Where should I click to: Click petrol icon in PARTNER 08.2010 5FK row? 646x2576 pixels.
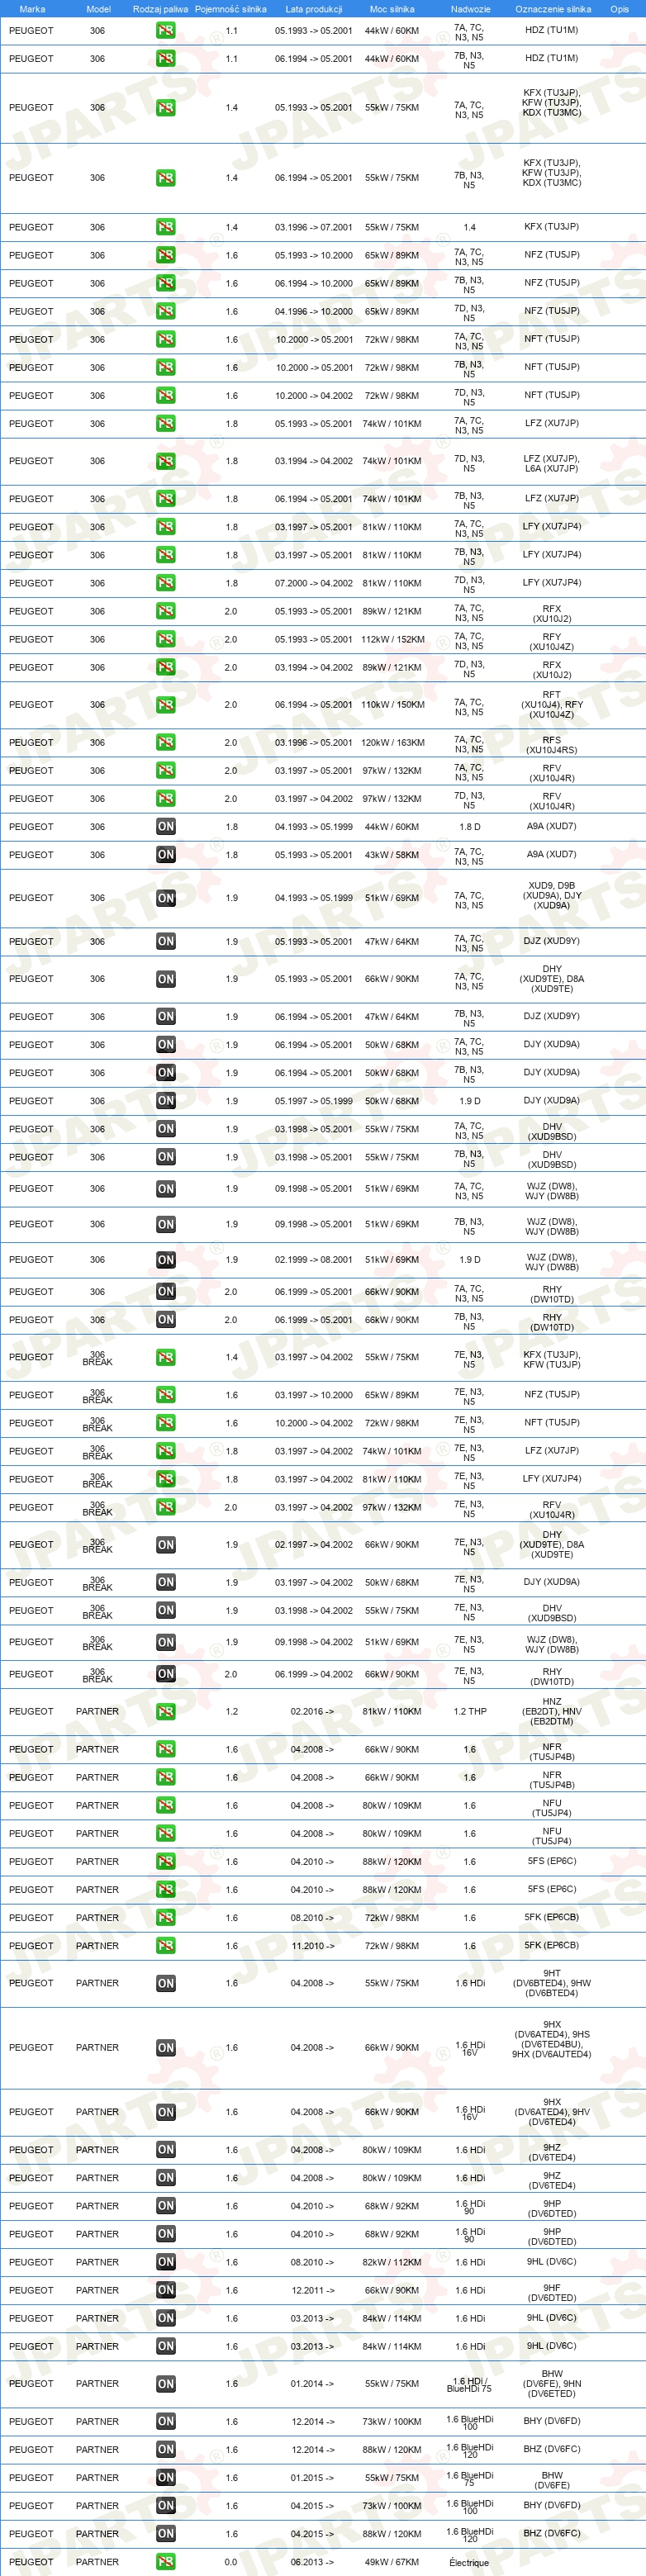(166, 1918)
